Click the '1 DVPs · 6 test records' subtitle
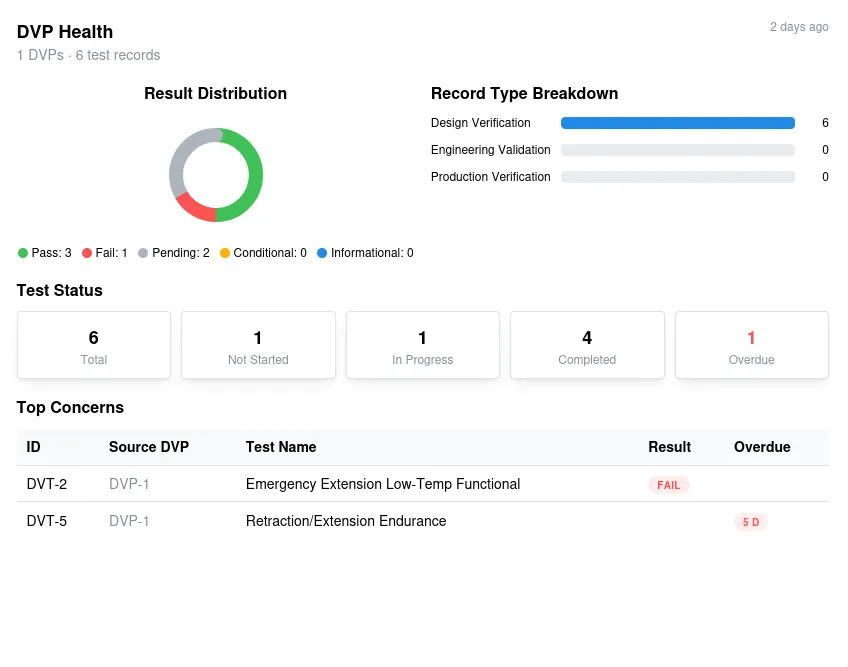The image size is (848, 667). click(88, 55)
